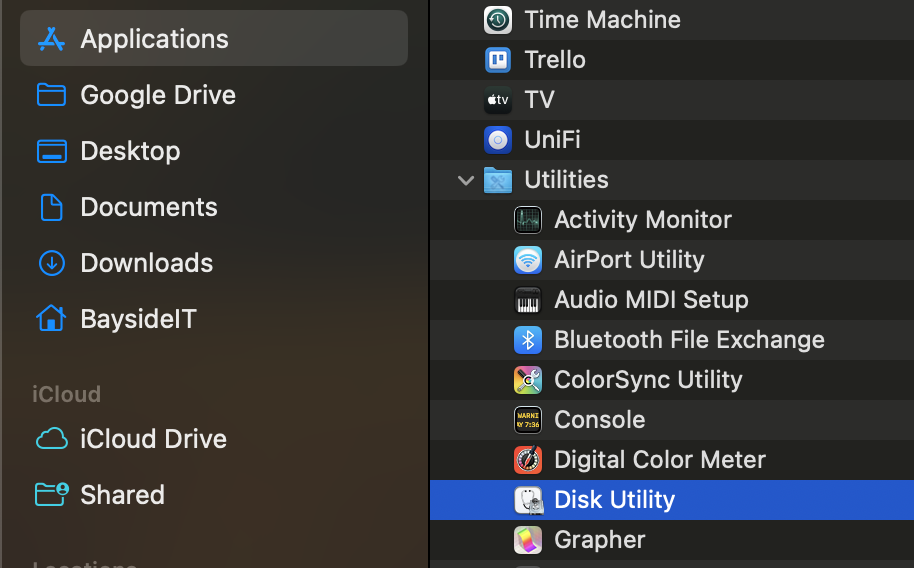
Task: Click the Bluetooth File Exchange icon
Action: 527,340
